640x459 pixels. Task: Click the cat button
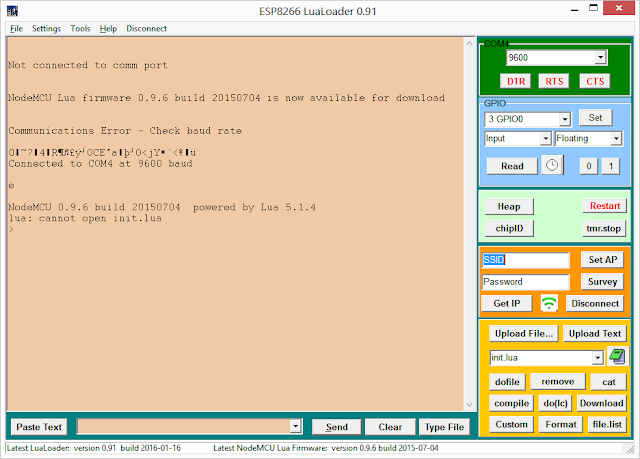(609, 382)
